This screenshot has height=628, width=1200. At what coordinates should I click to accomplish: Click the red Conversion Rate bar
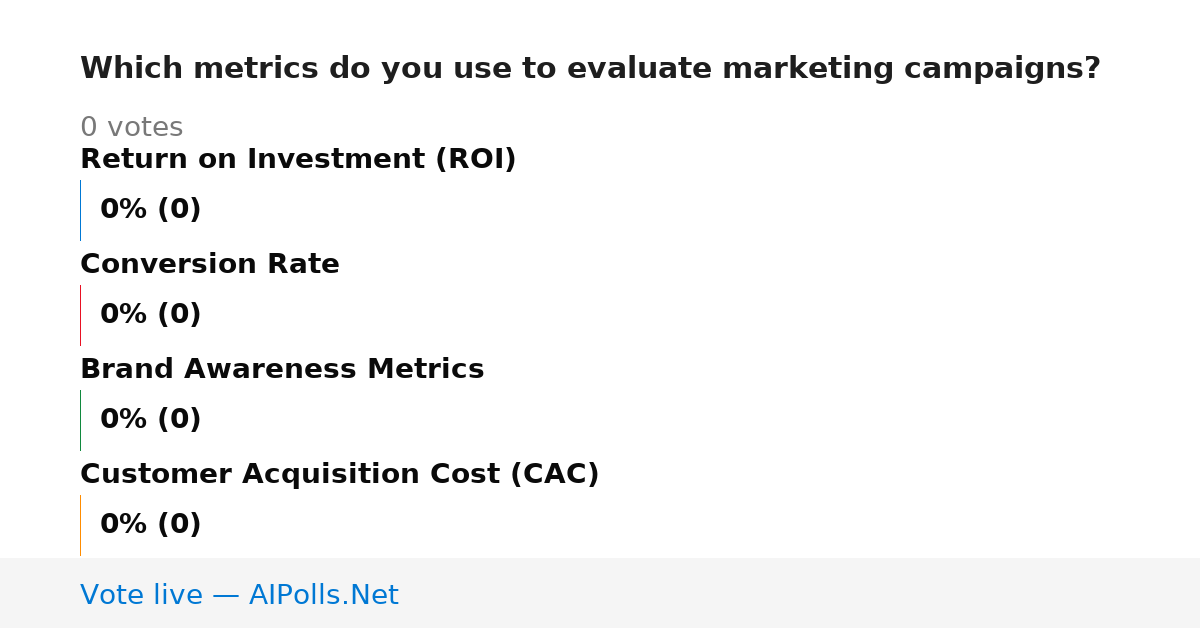click(x=80, y=315)
